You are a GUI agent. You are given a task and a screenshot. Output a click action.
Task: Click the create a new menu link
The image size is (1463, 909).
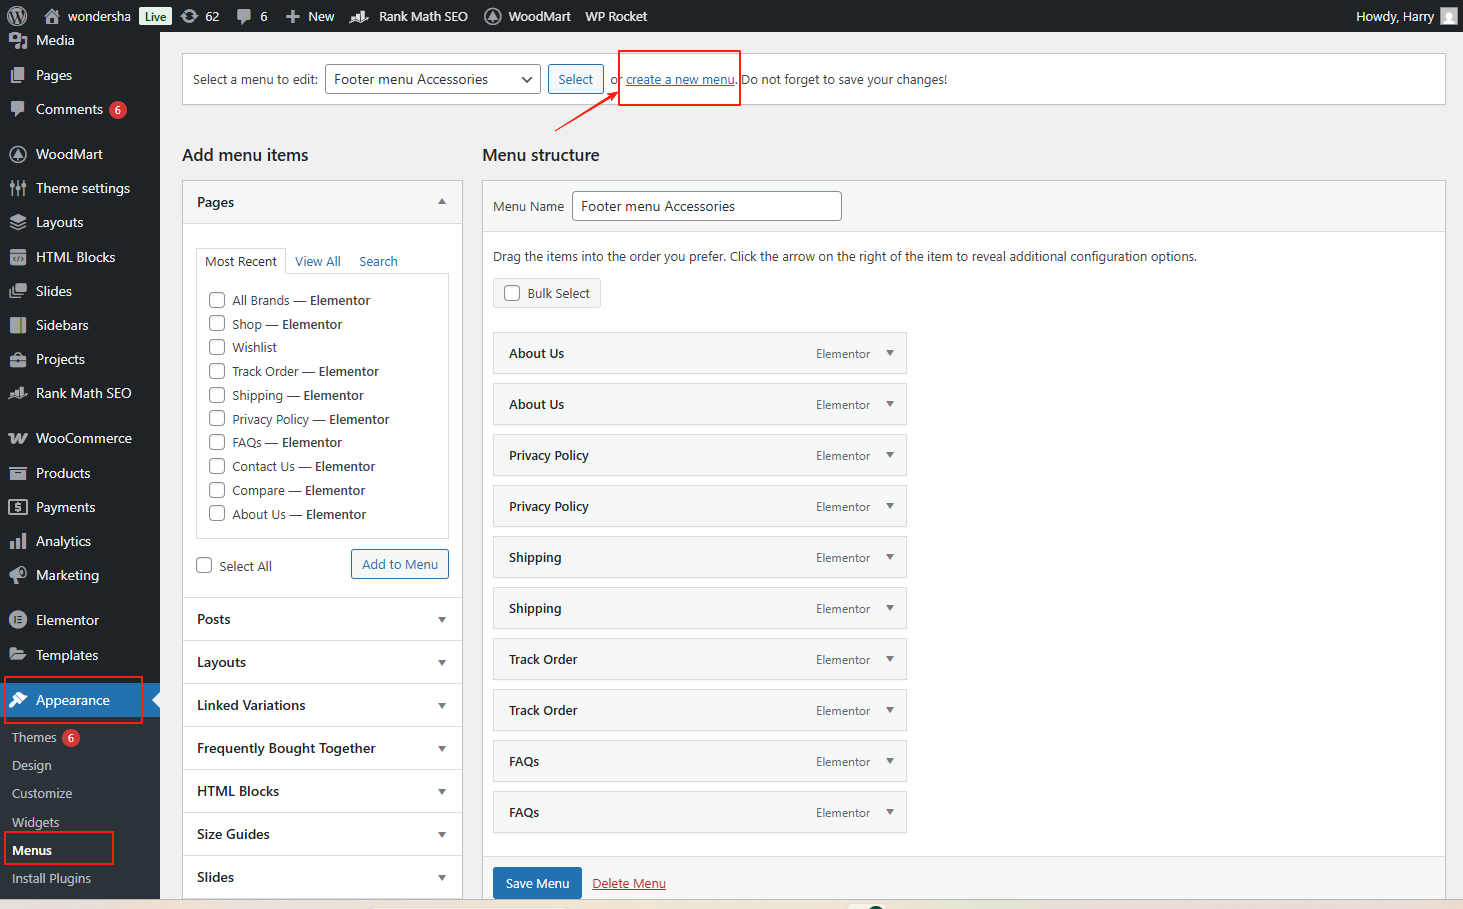coord(680,80)
